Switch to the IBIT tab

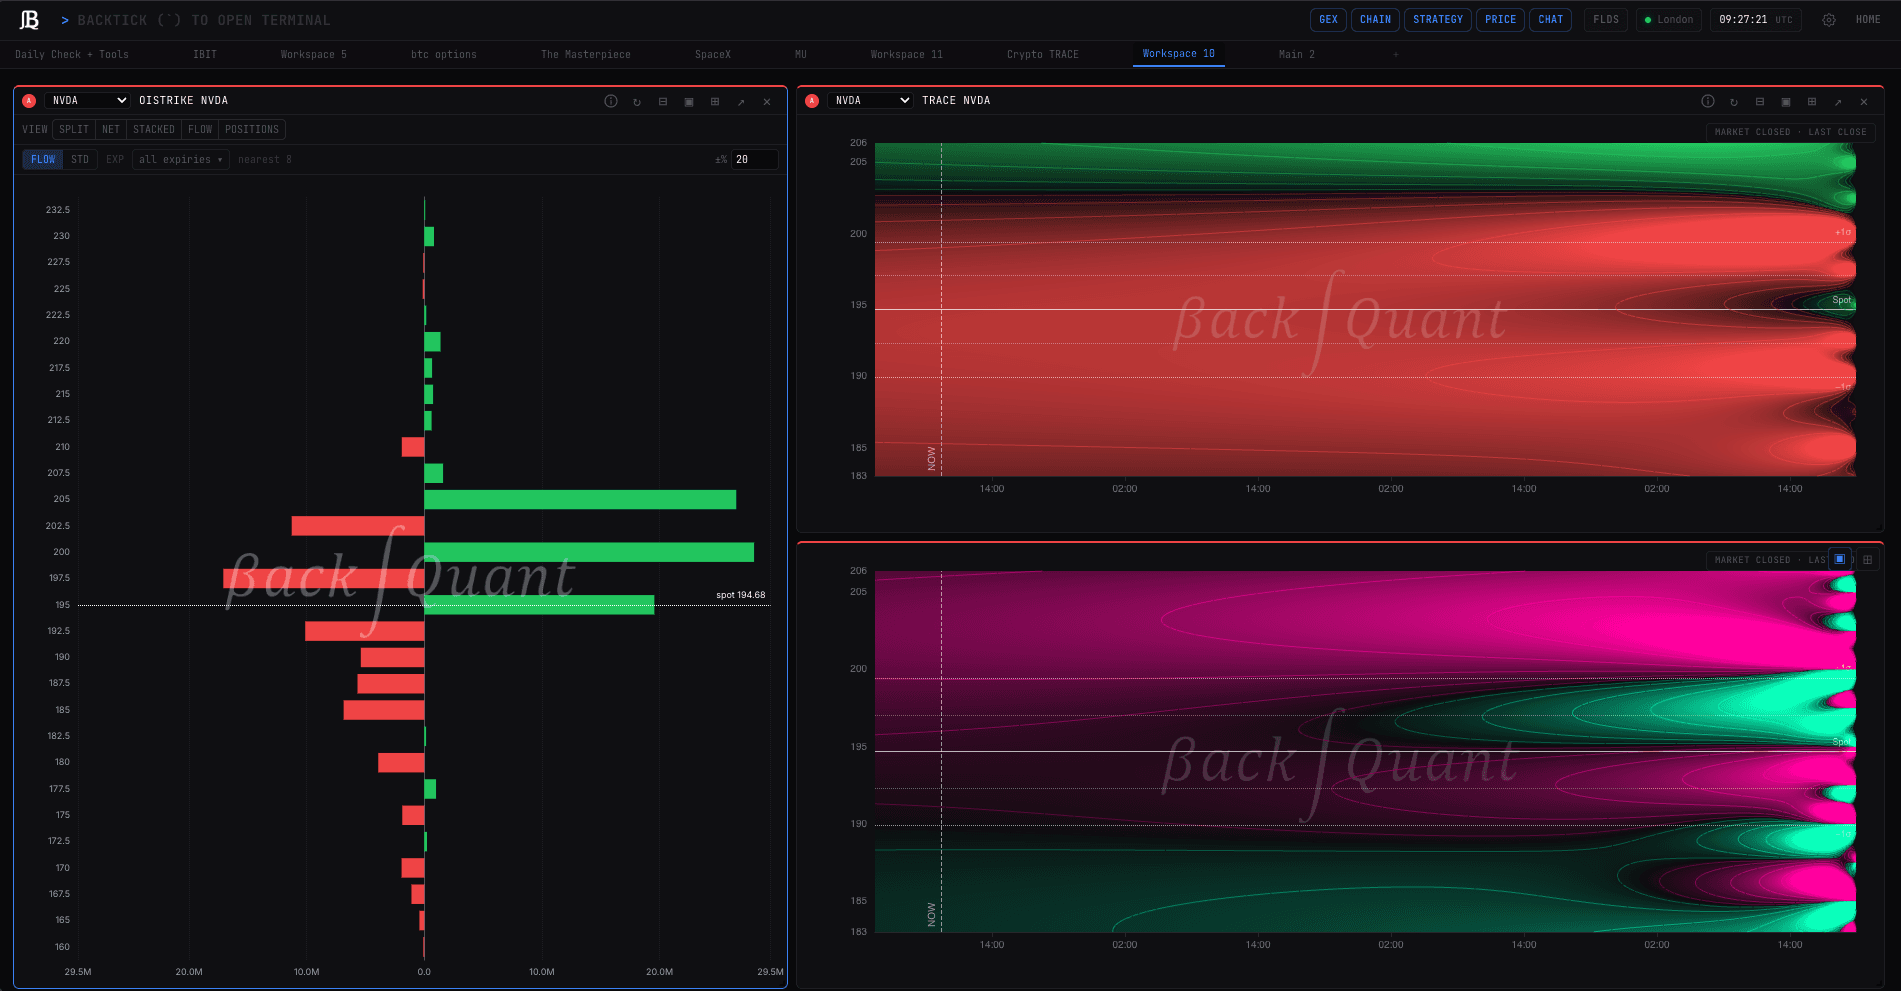pyautogui.click(x=205, y=55)
